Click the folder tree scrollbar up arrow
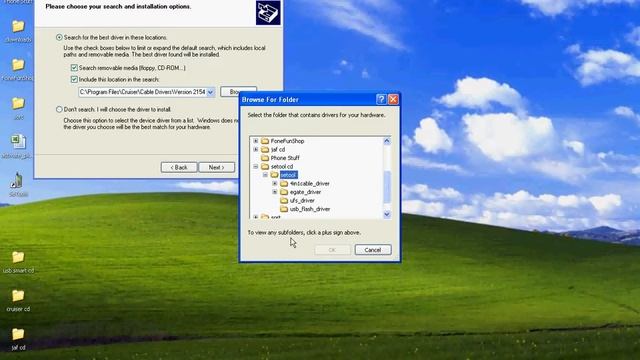The width and height of the screenshot is (640, 360). tap(387, 141)
